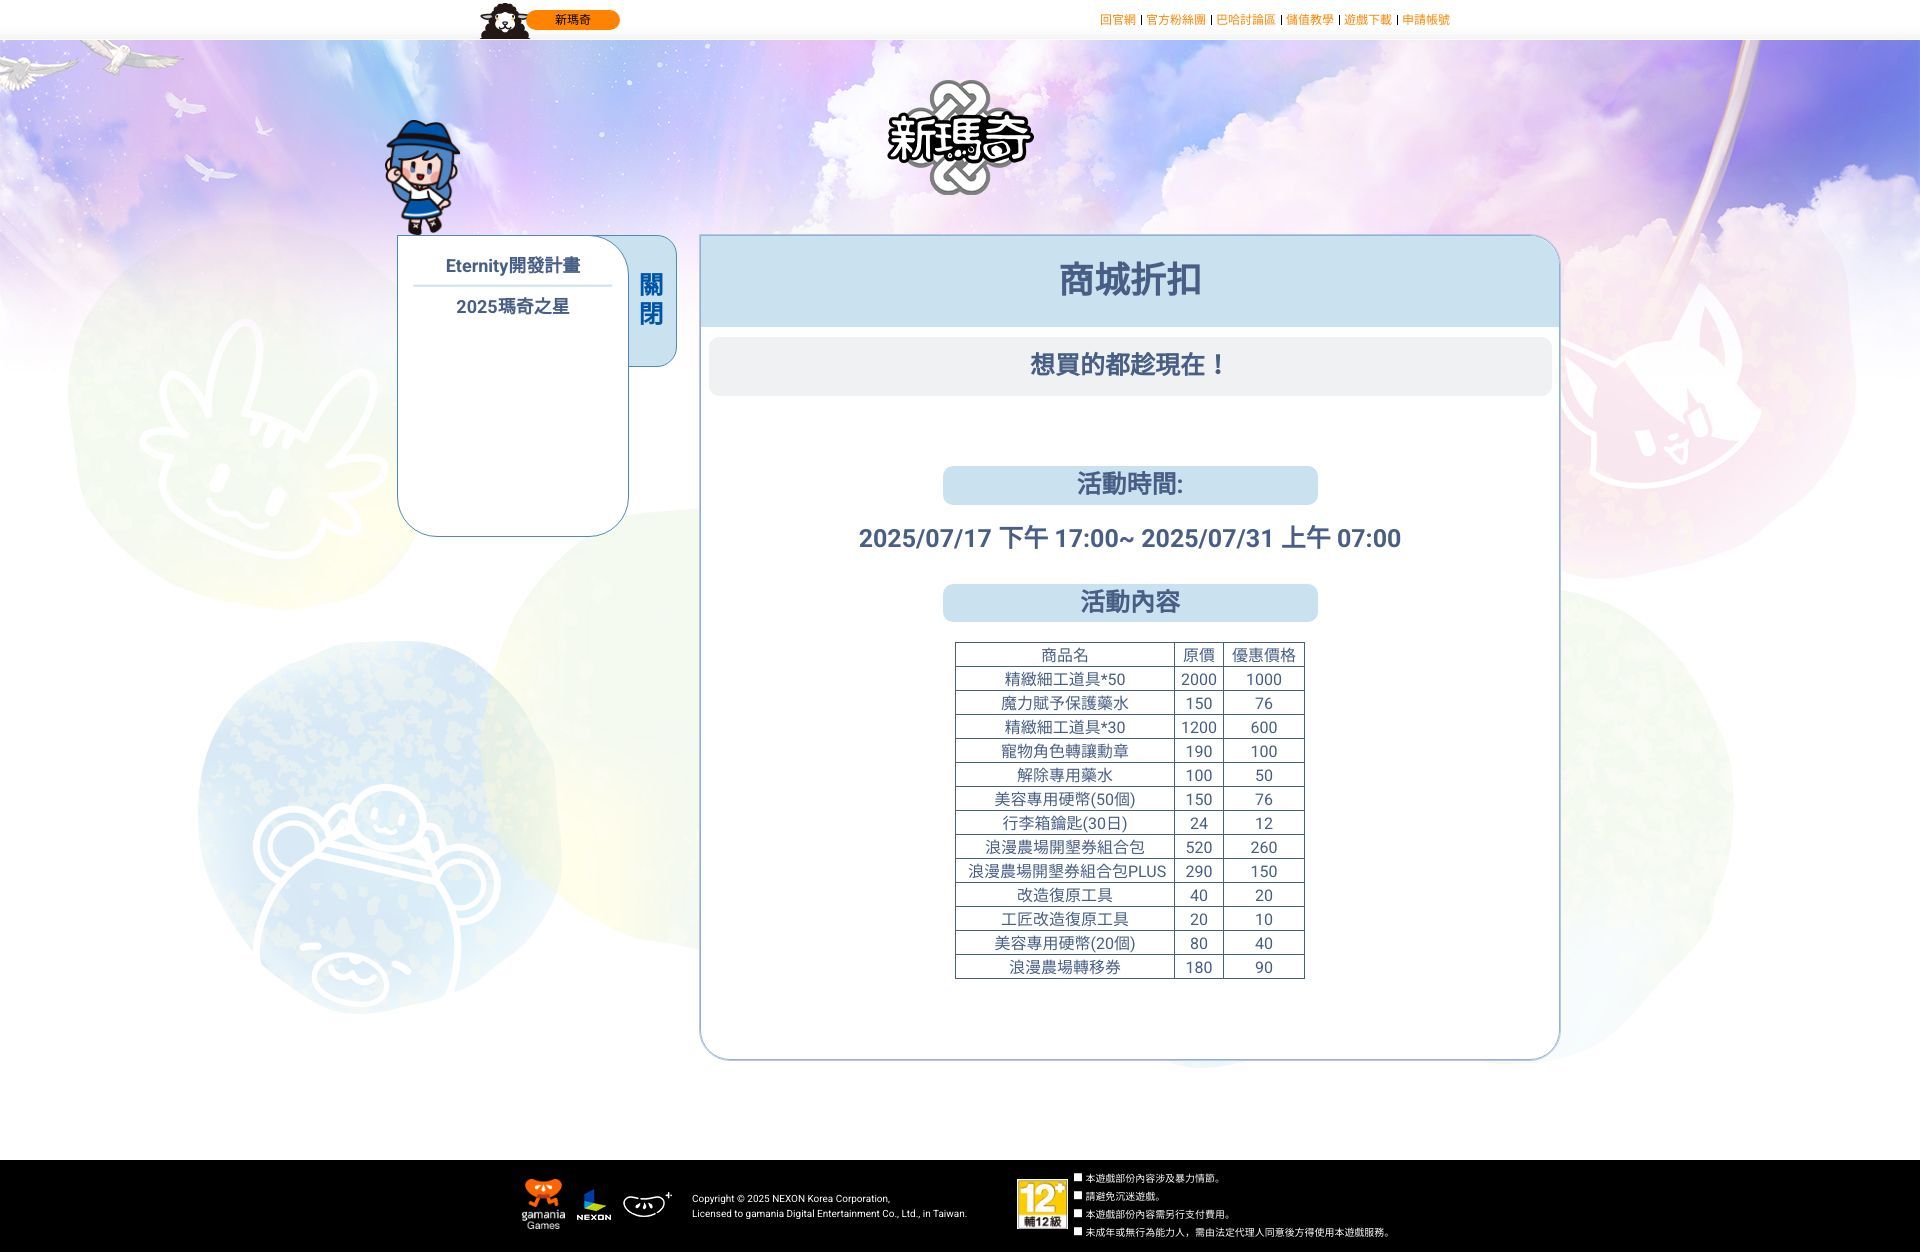Click the 520 original price cell

[1199, 847]
